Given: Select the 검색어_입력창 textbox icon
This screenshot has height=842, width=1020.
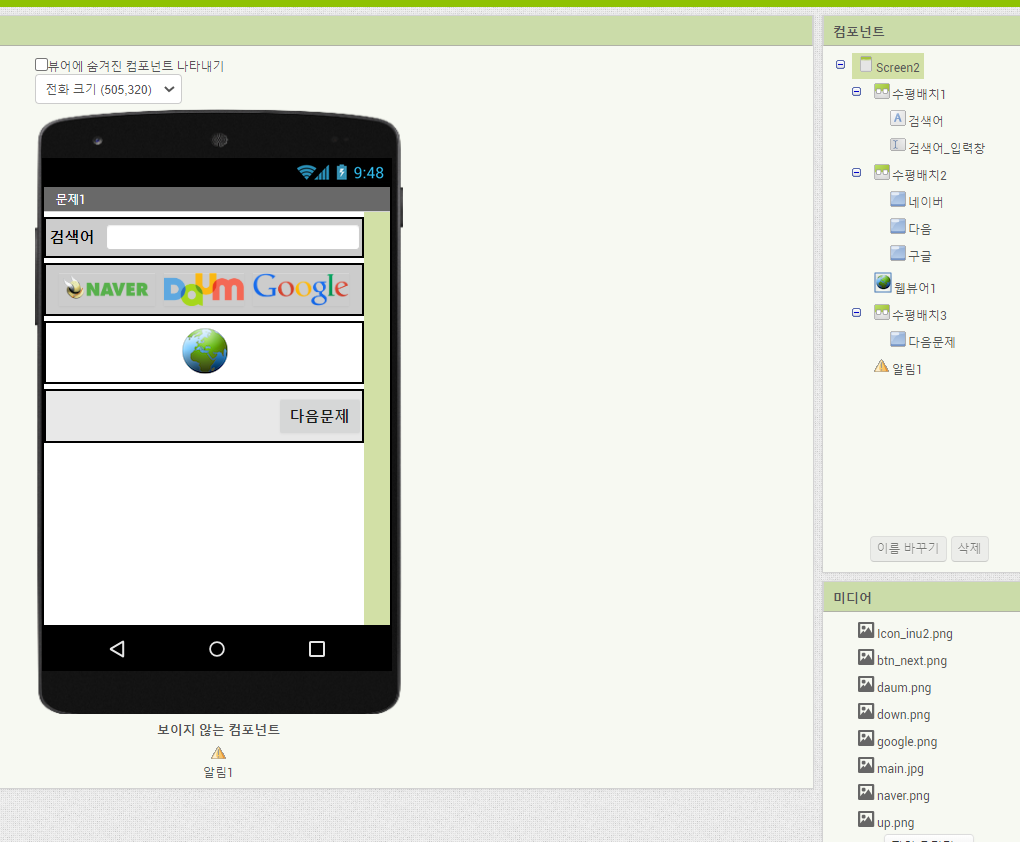Looking at the screenshot, I should tap(898, 145).
